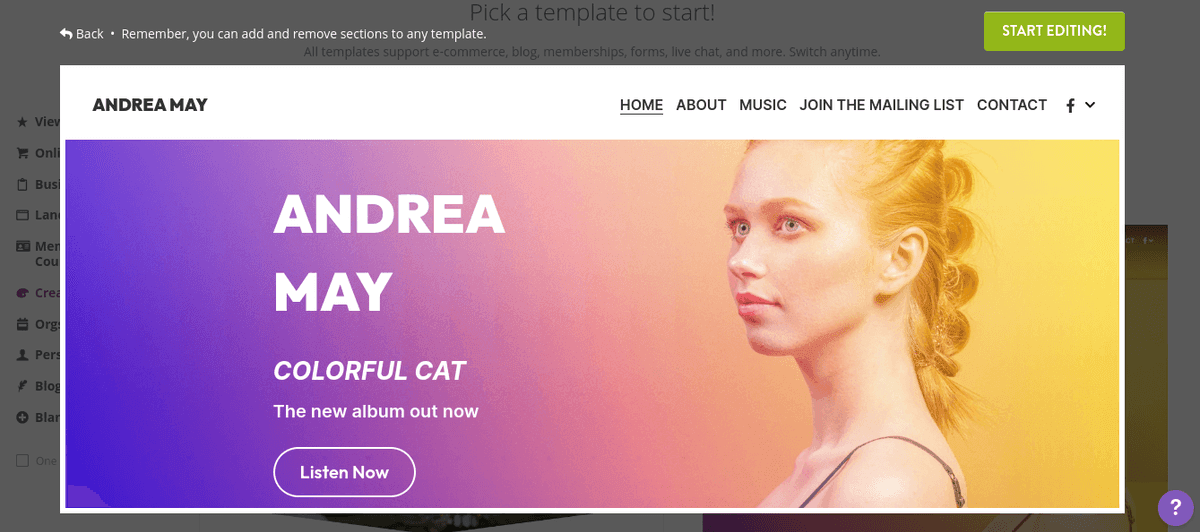This screenshot has width=1200, height=532.
Task: Open the ABOUT menu item
Action: pos(701,105)
